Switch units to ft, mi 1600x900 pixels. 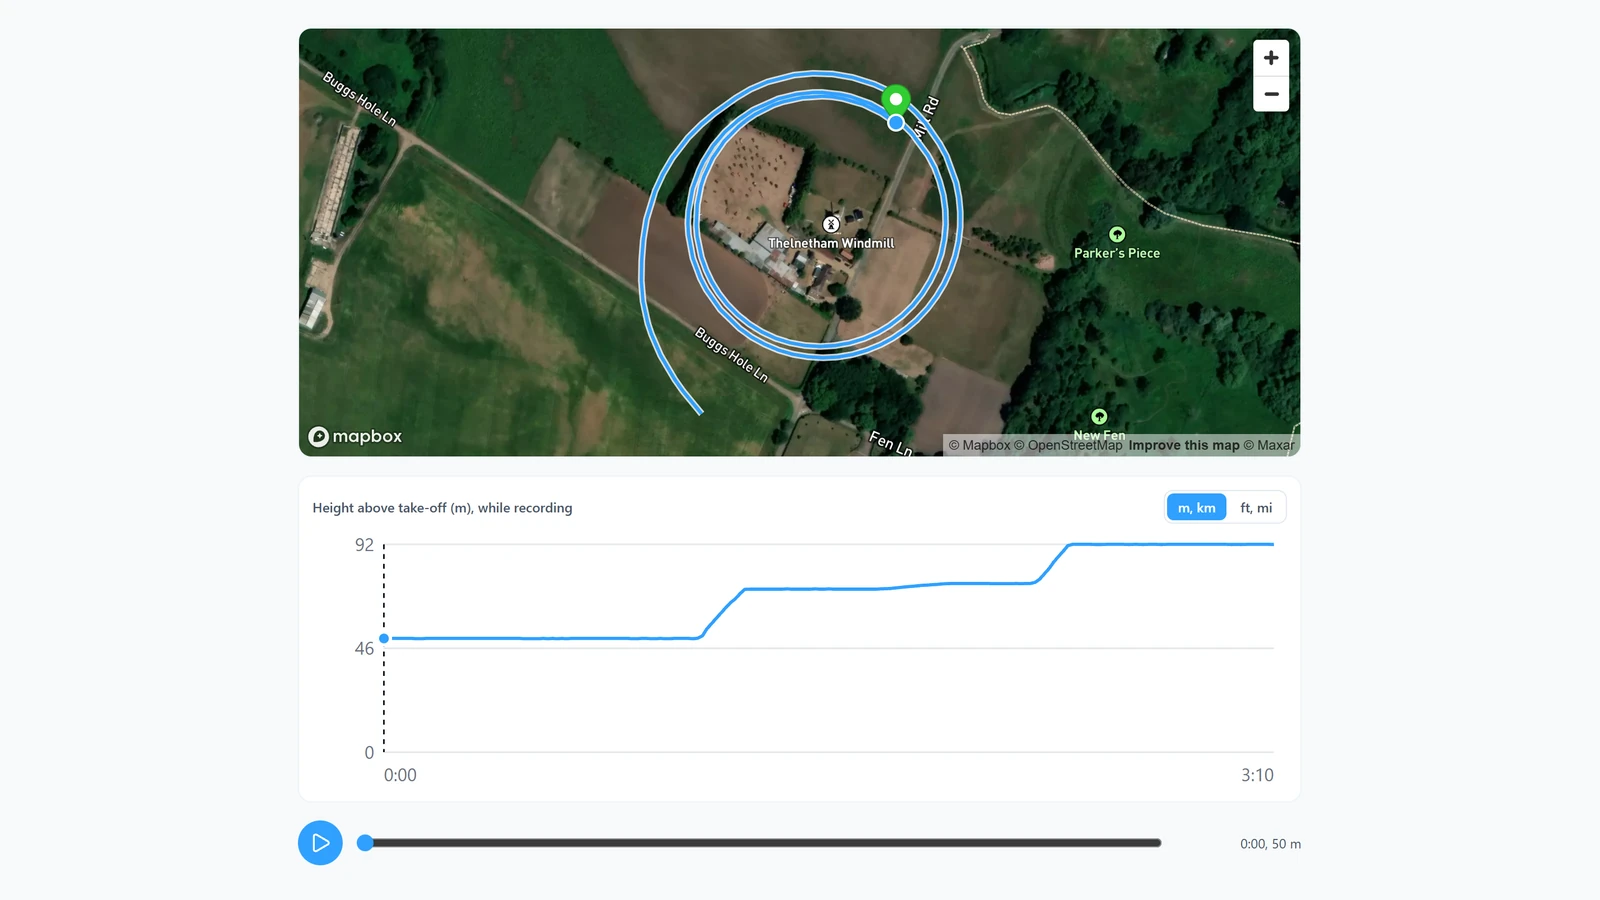point(1256,508)
